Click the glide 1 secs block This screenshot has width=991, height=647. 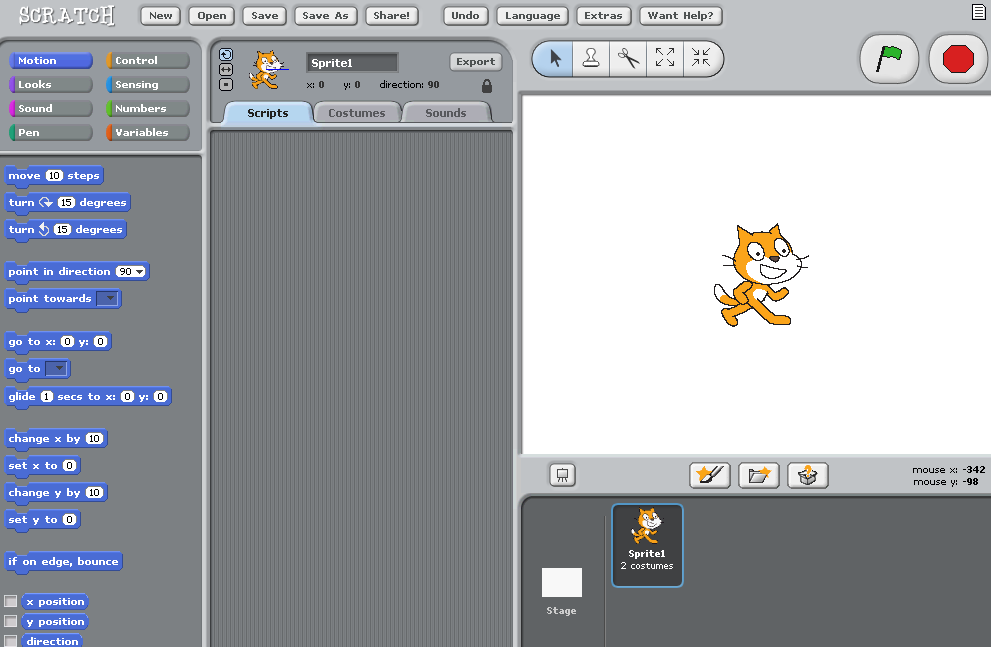tap(88, 397)
